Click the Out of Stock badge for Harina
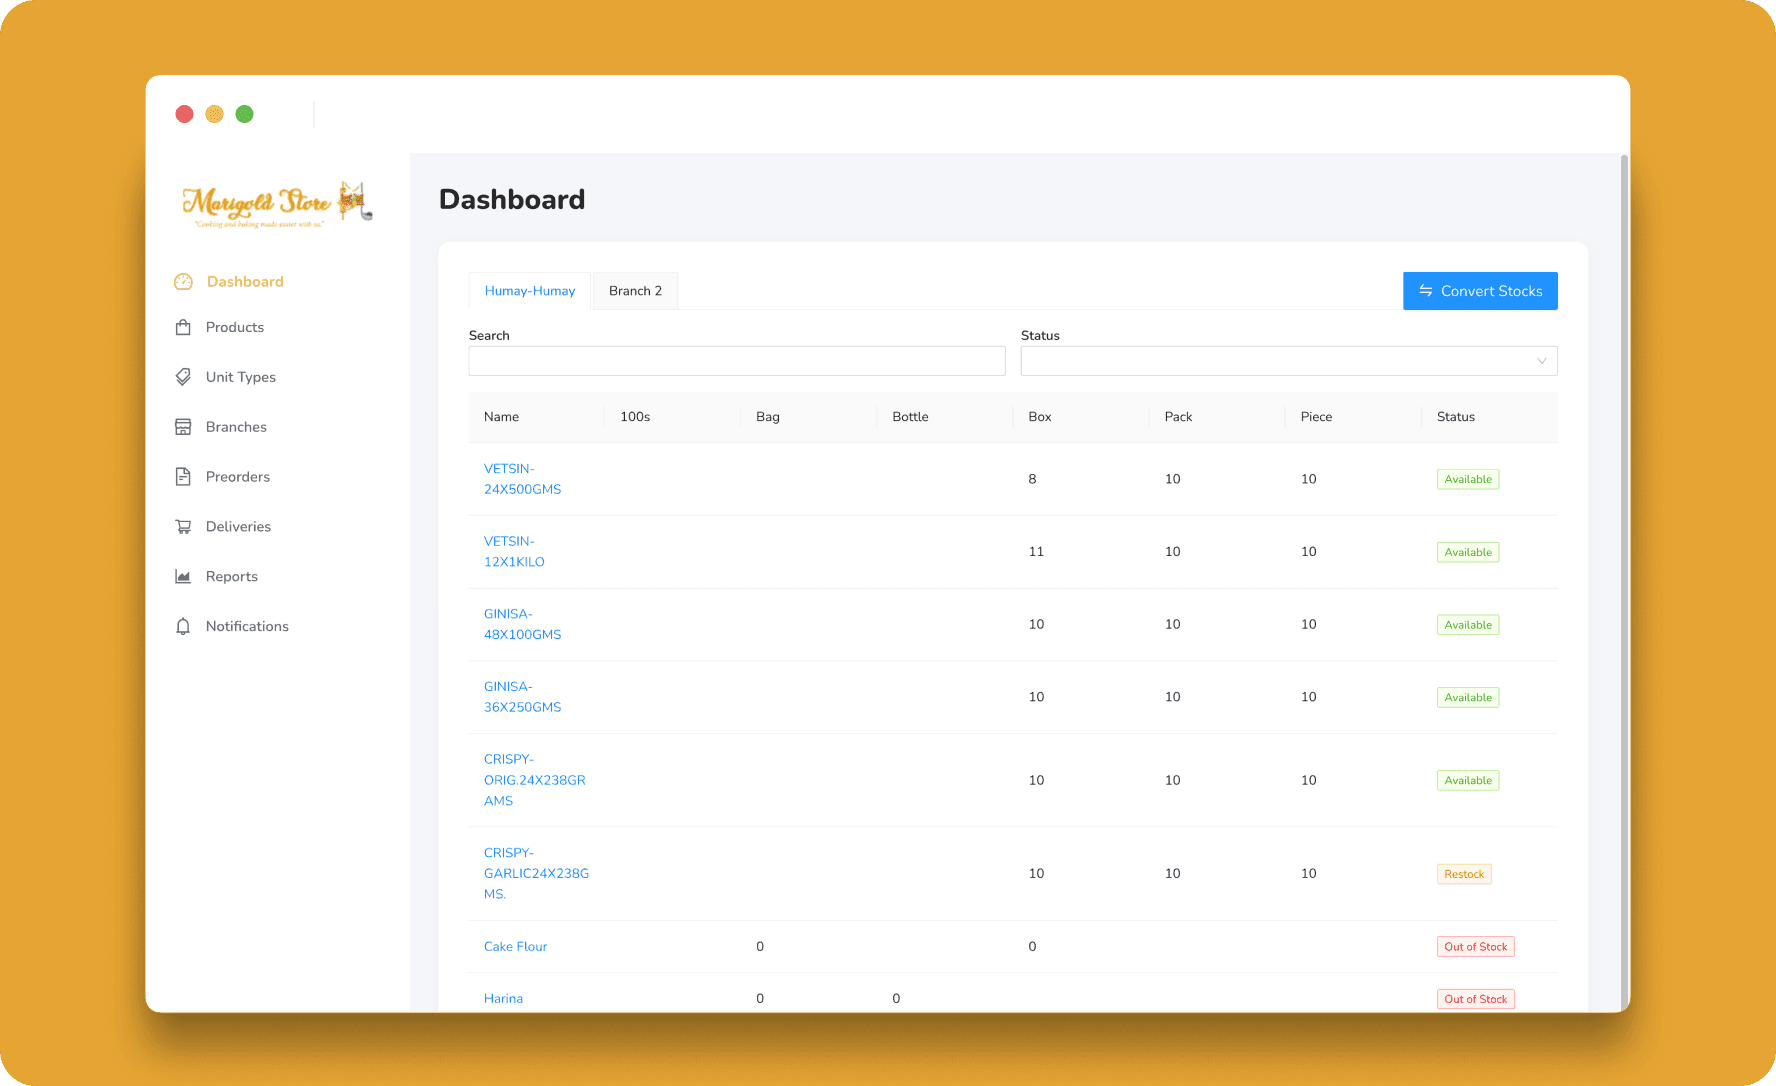 coord(1475,998)
